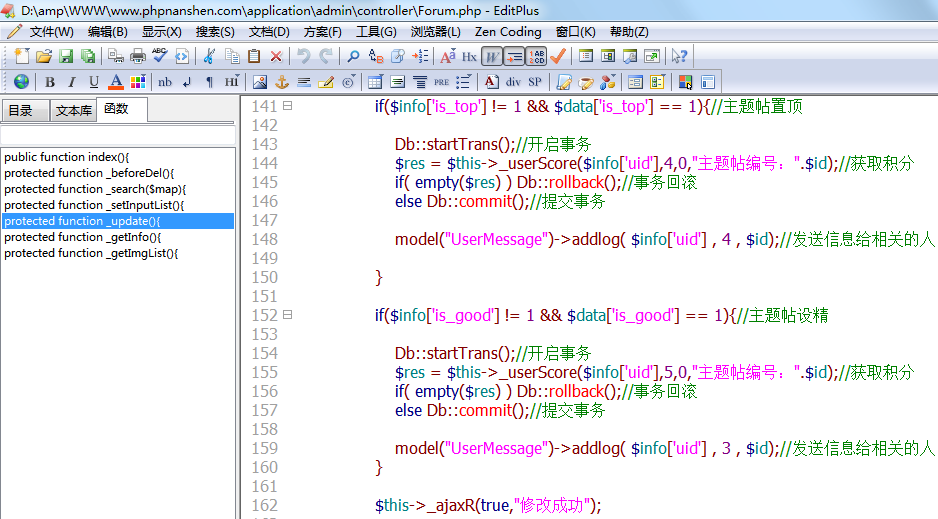The width and height of the screenshot is (938, 519).
Task: Open the heading (H) tag dropdown
Action: tap(232, 82)
